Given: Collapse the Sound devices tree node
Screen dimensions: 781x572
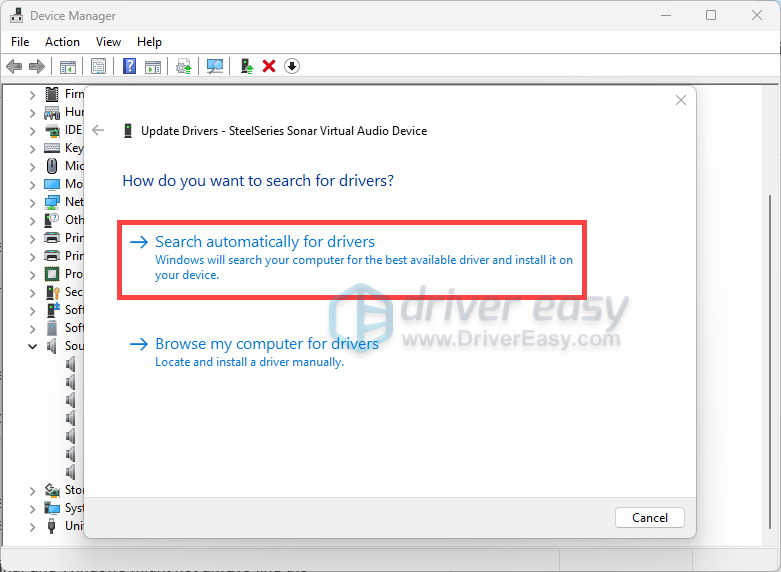Looking at the screenshot, I should coord(33,346).
